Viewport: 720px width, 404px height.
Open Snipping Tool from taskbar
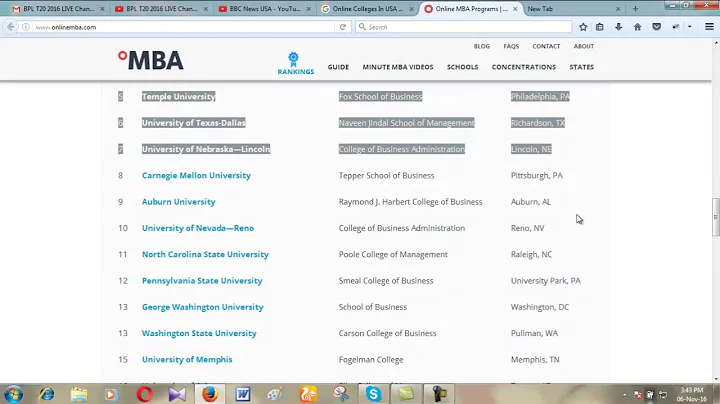pos(341,394)
